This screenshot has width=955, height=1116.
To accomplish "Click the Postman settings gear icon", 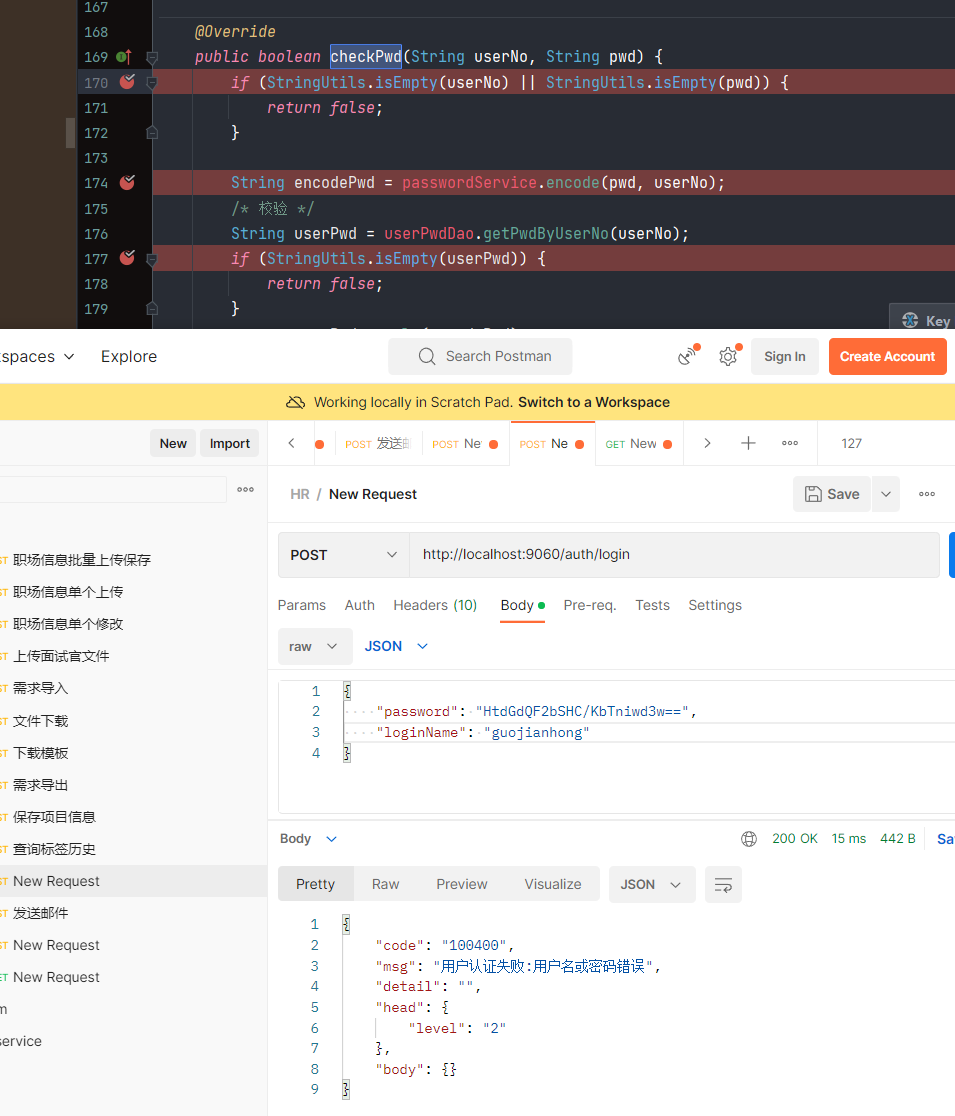I will (728, 356).
